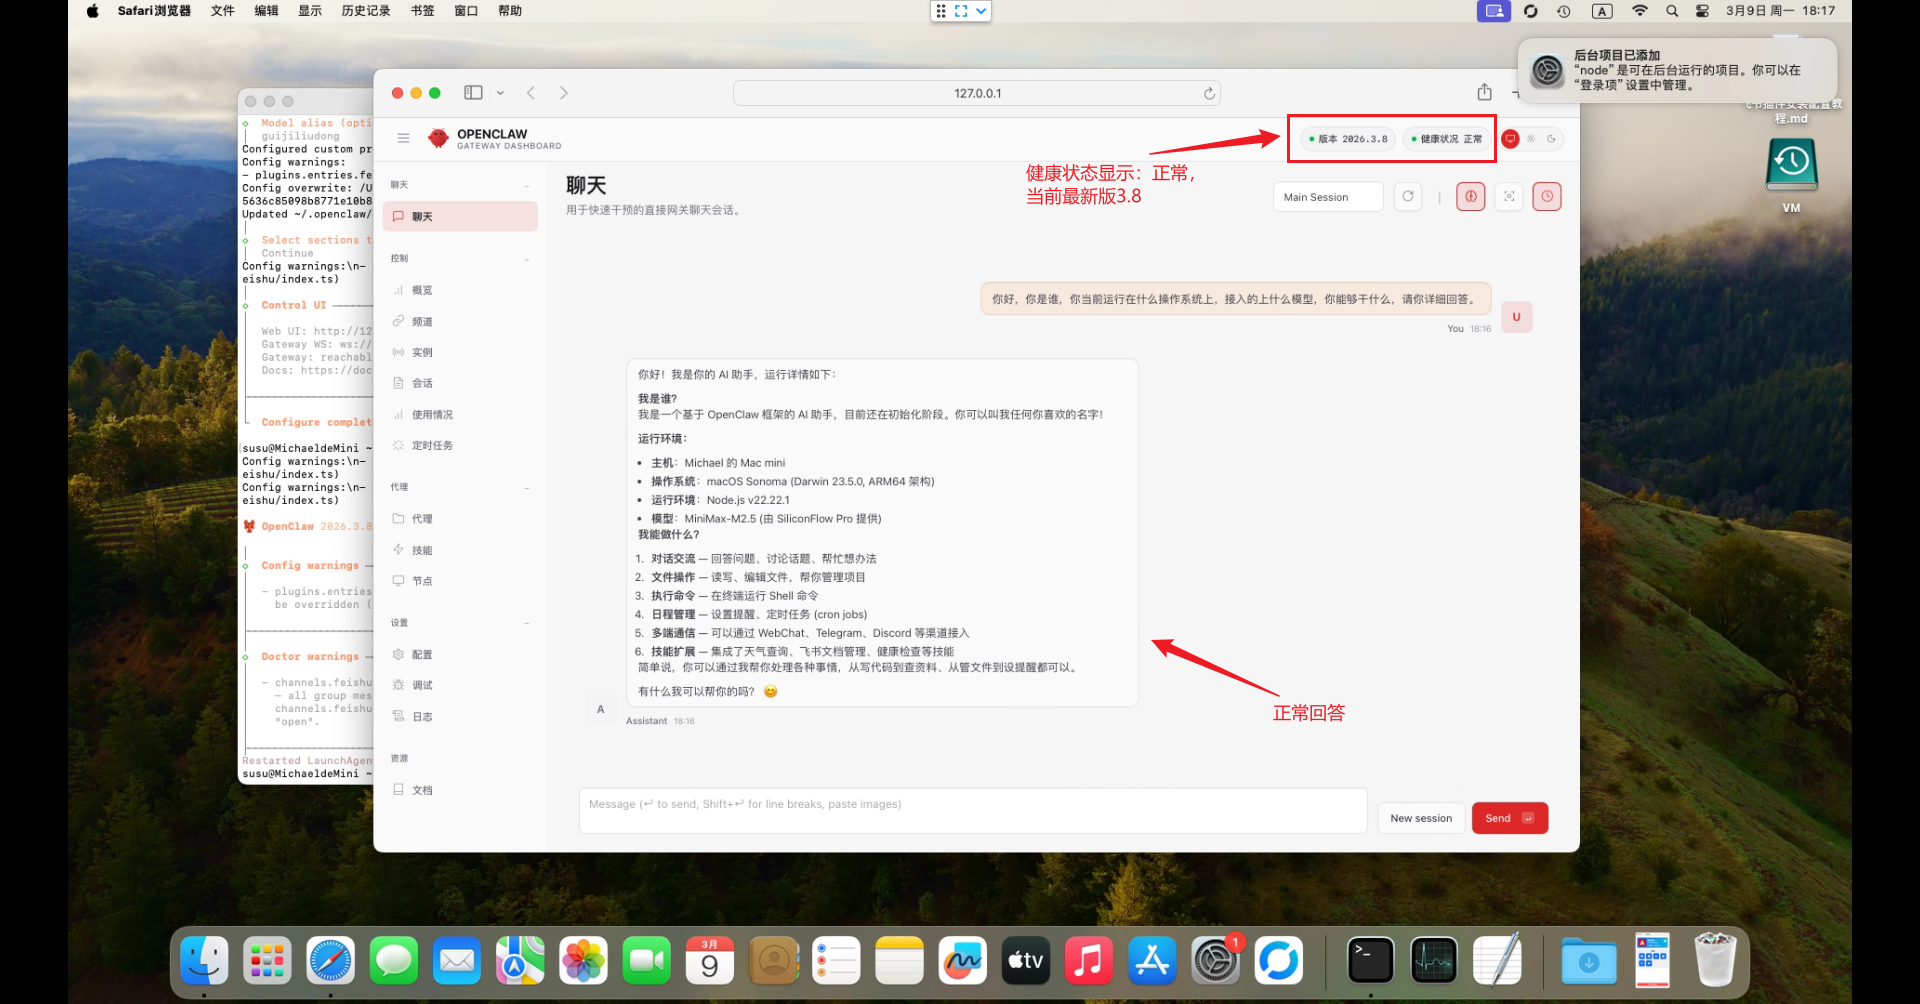The image size is (1920, 1004).
Task: Open Finder from the Dock
Action: [204, 961]
